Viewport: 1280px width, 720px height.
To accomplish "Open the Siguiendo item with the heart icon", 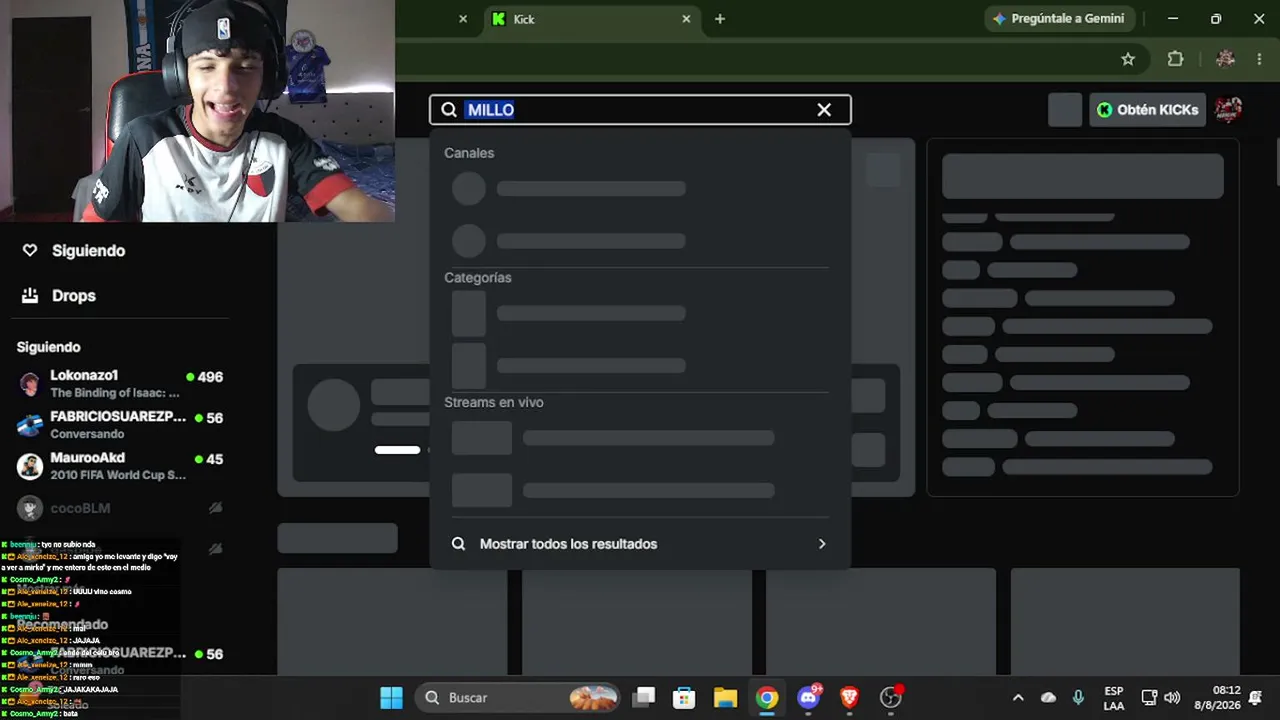I will click(74, 251).
